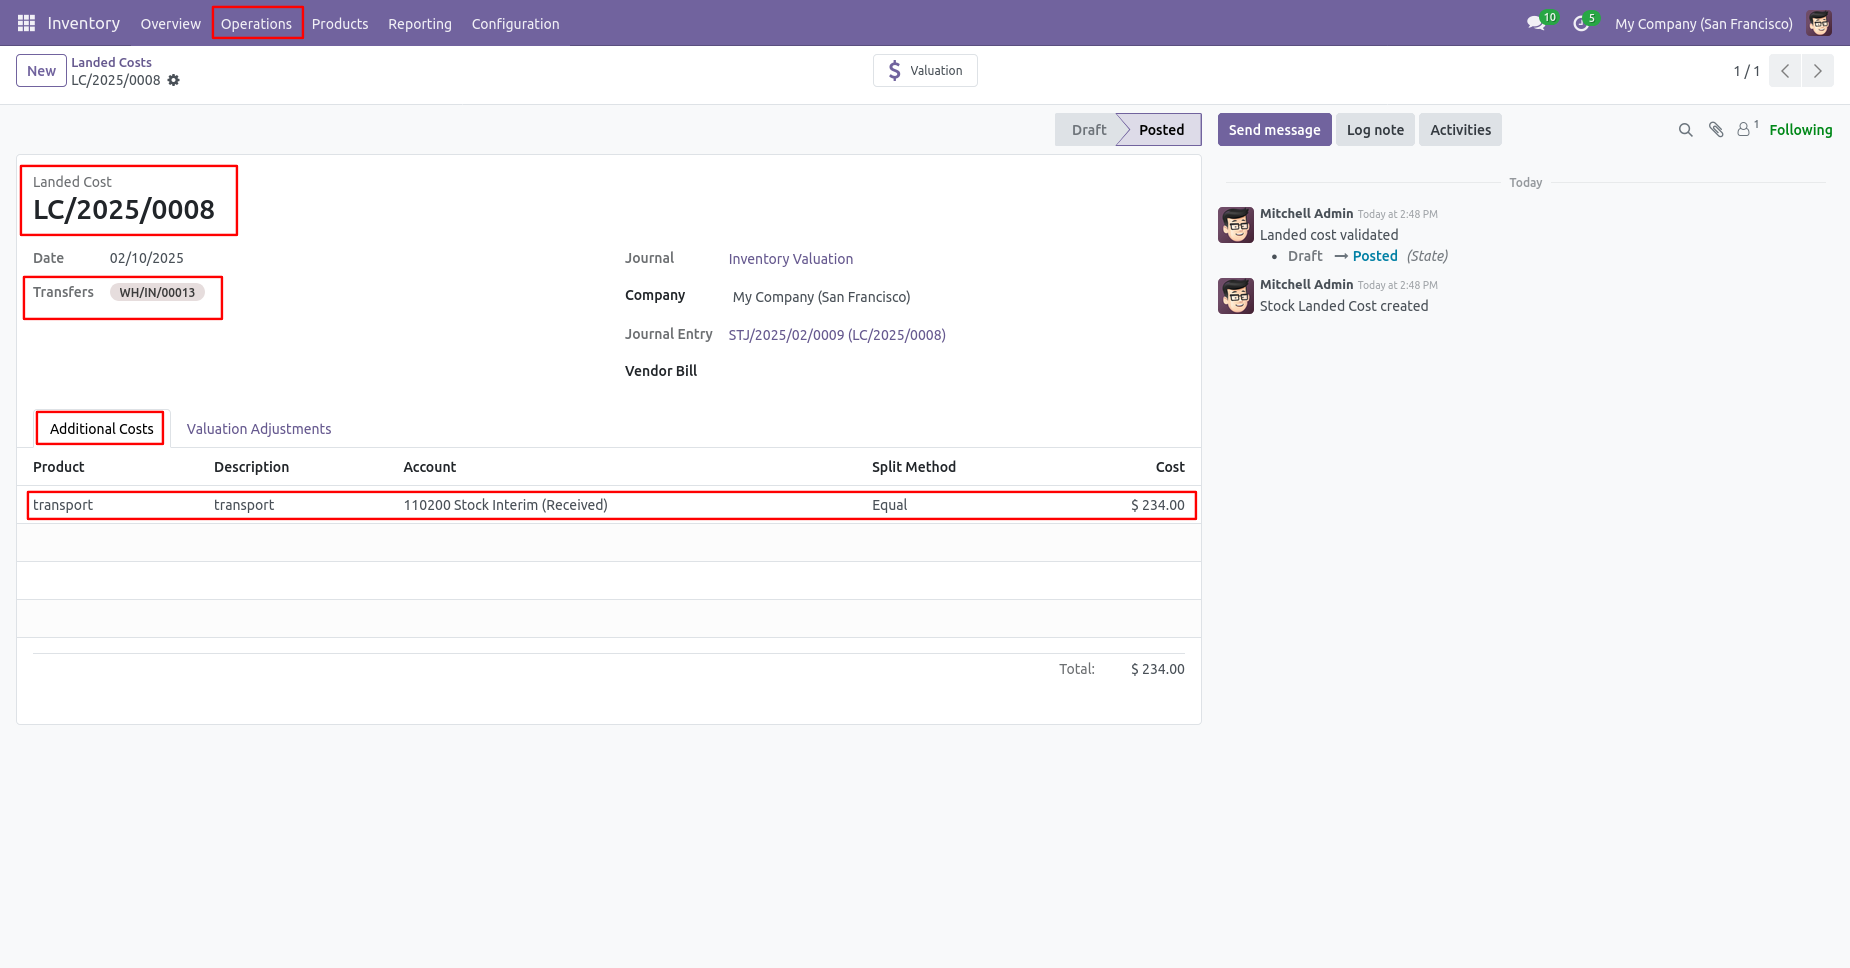The width and height of the screenshot is (1850, 968).
Task: Click the $ 234.00 cost cell in the transport row
Action: coord(1157,505)
